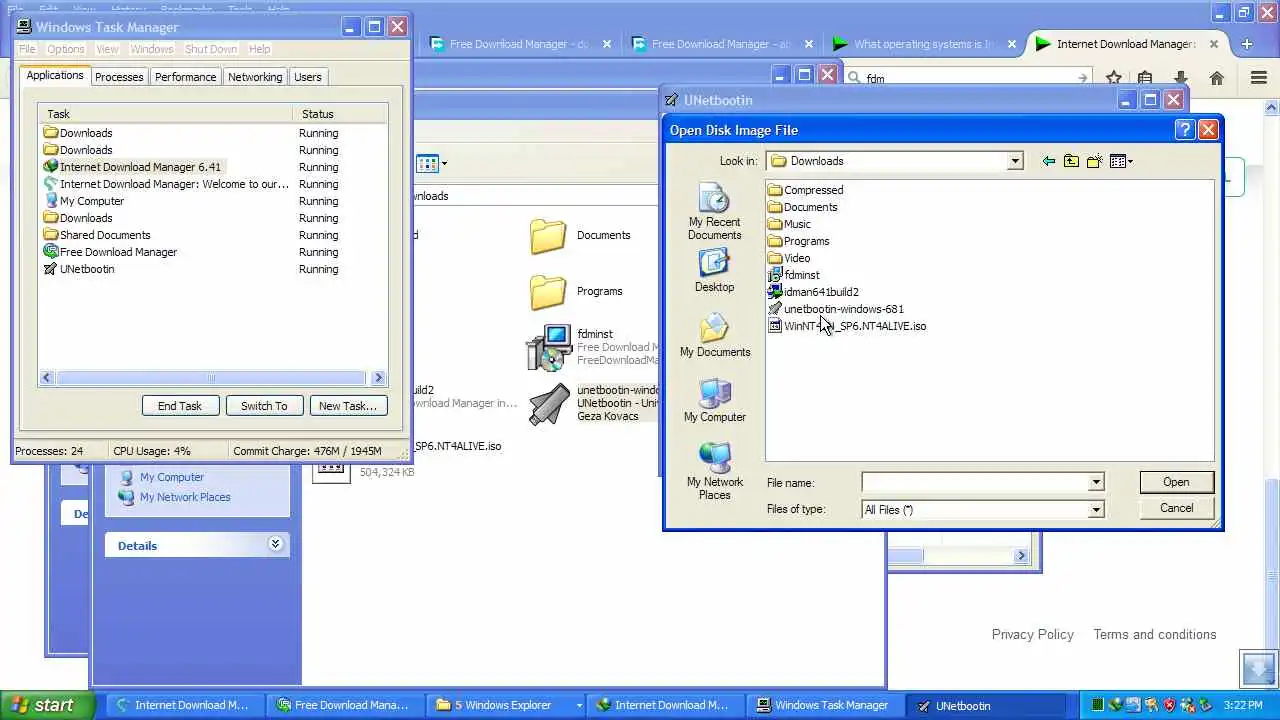Select the My Computer task row
1280x720 pixels.
213,201
